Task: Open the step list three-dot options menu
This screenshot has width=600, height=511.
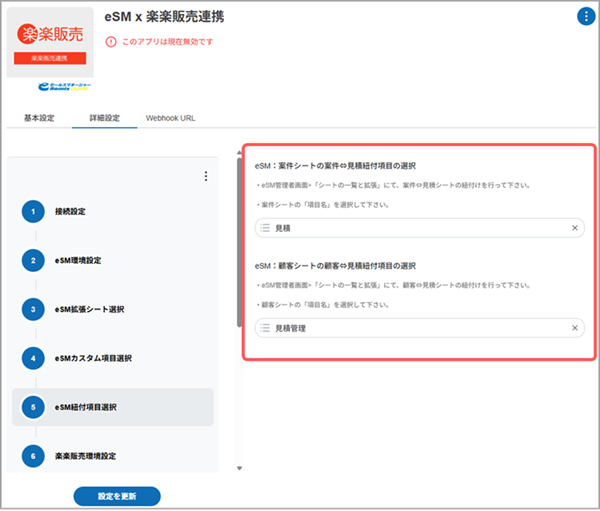Action: point(206,176)
